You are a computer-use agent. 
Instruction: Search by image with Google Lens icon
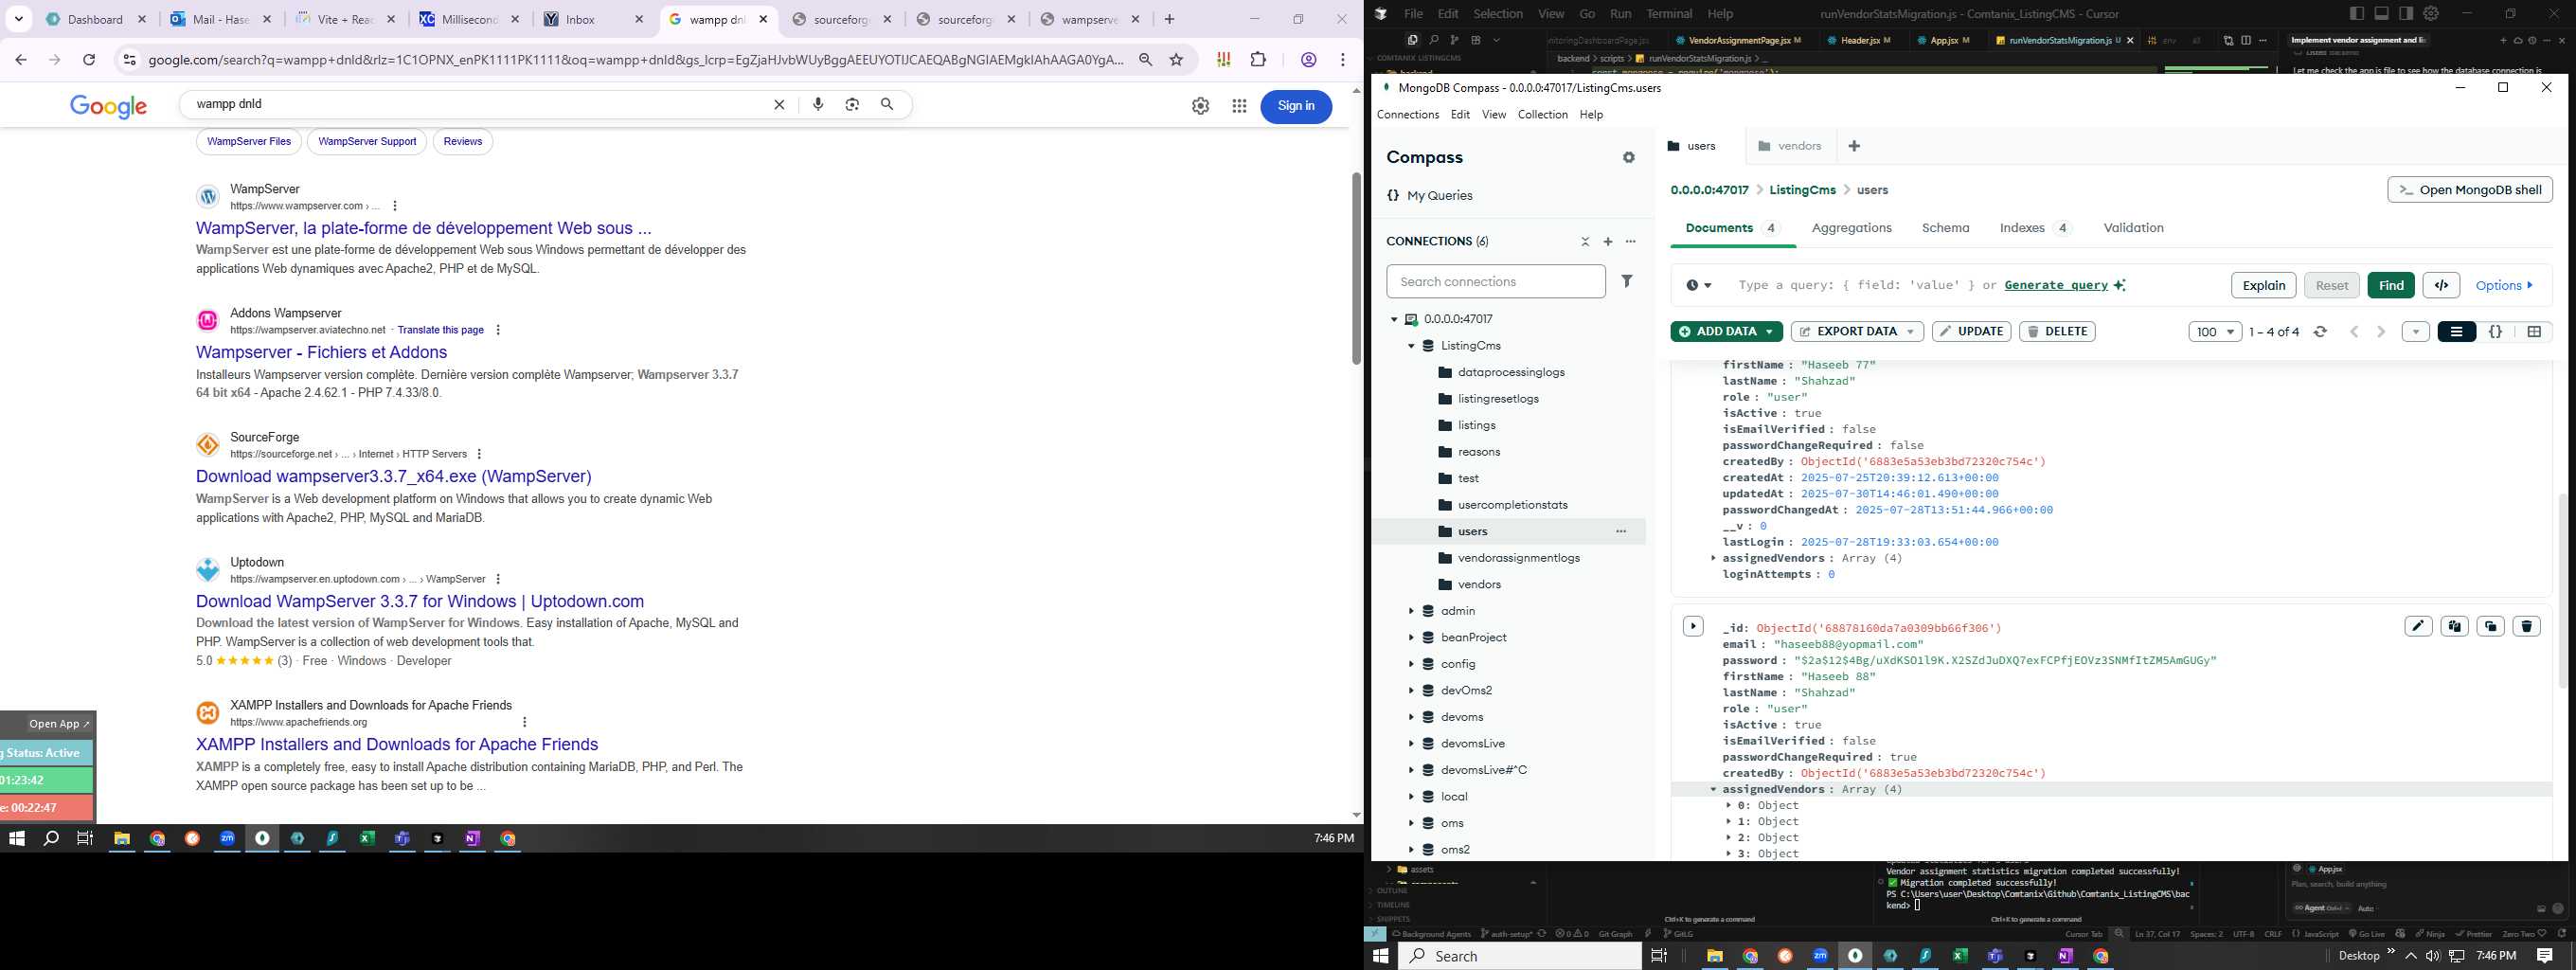coord(852,104)
